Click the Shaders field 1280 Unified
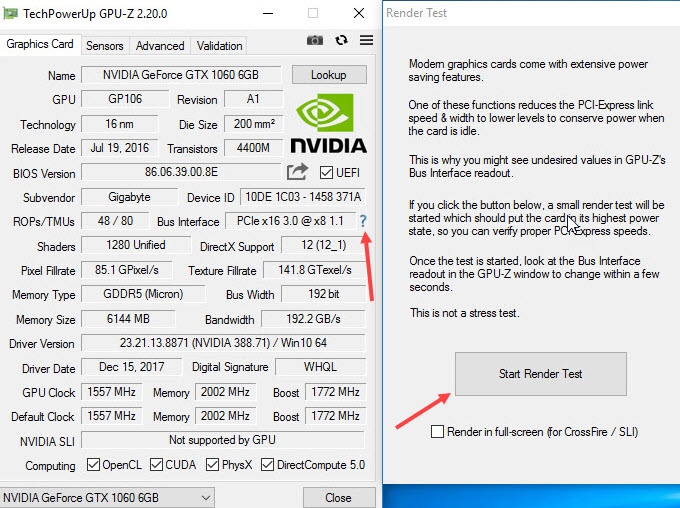This screenshot has height=508, width=680. point(136,245)
